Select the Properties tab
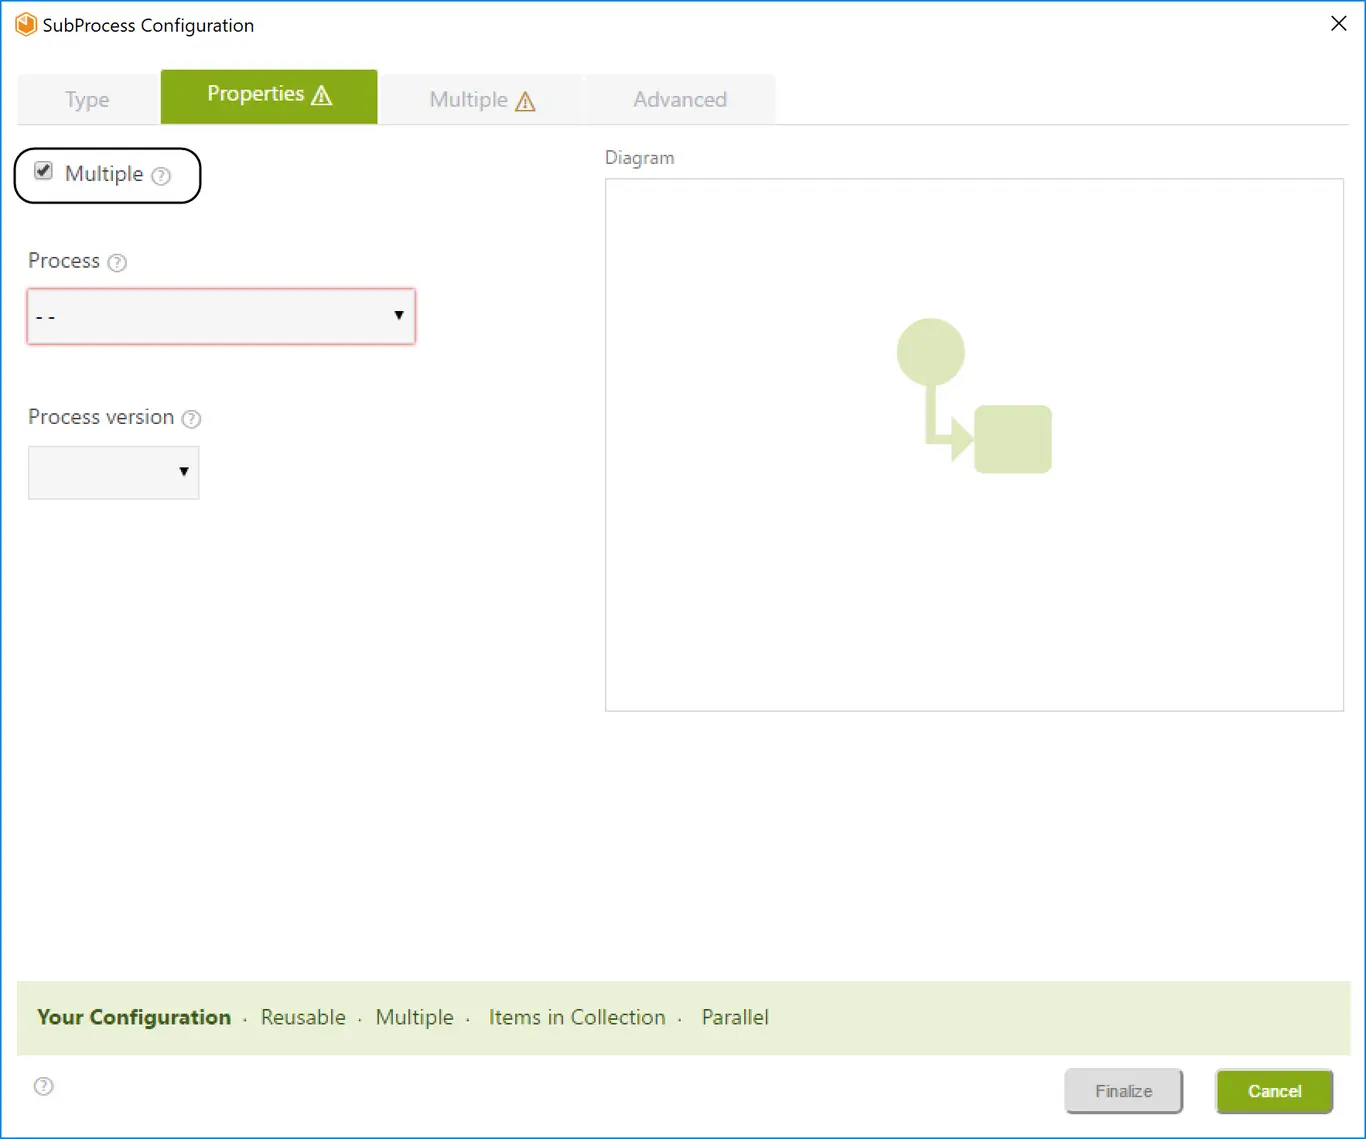 coord(269,96)
